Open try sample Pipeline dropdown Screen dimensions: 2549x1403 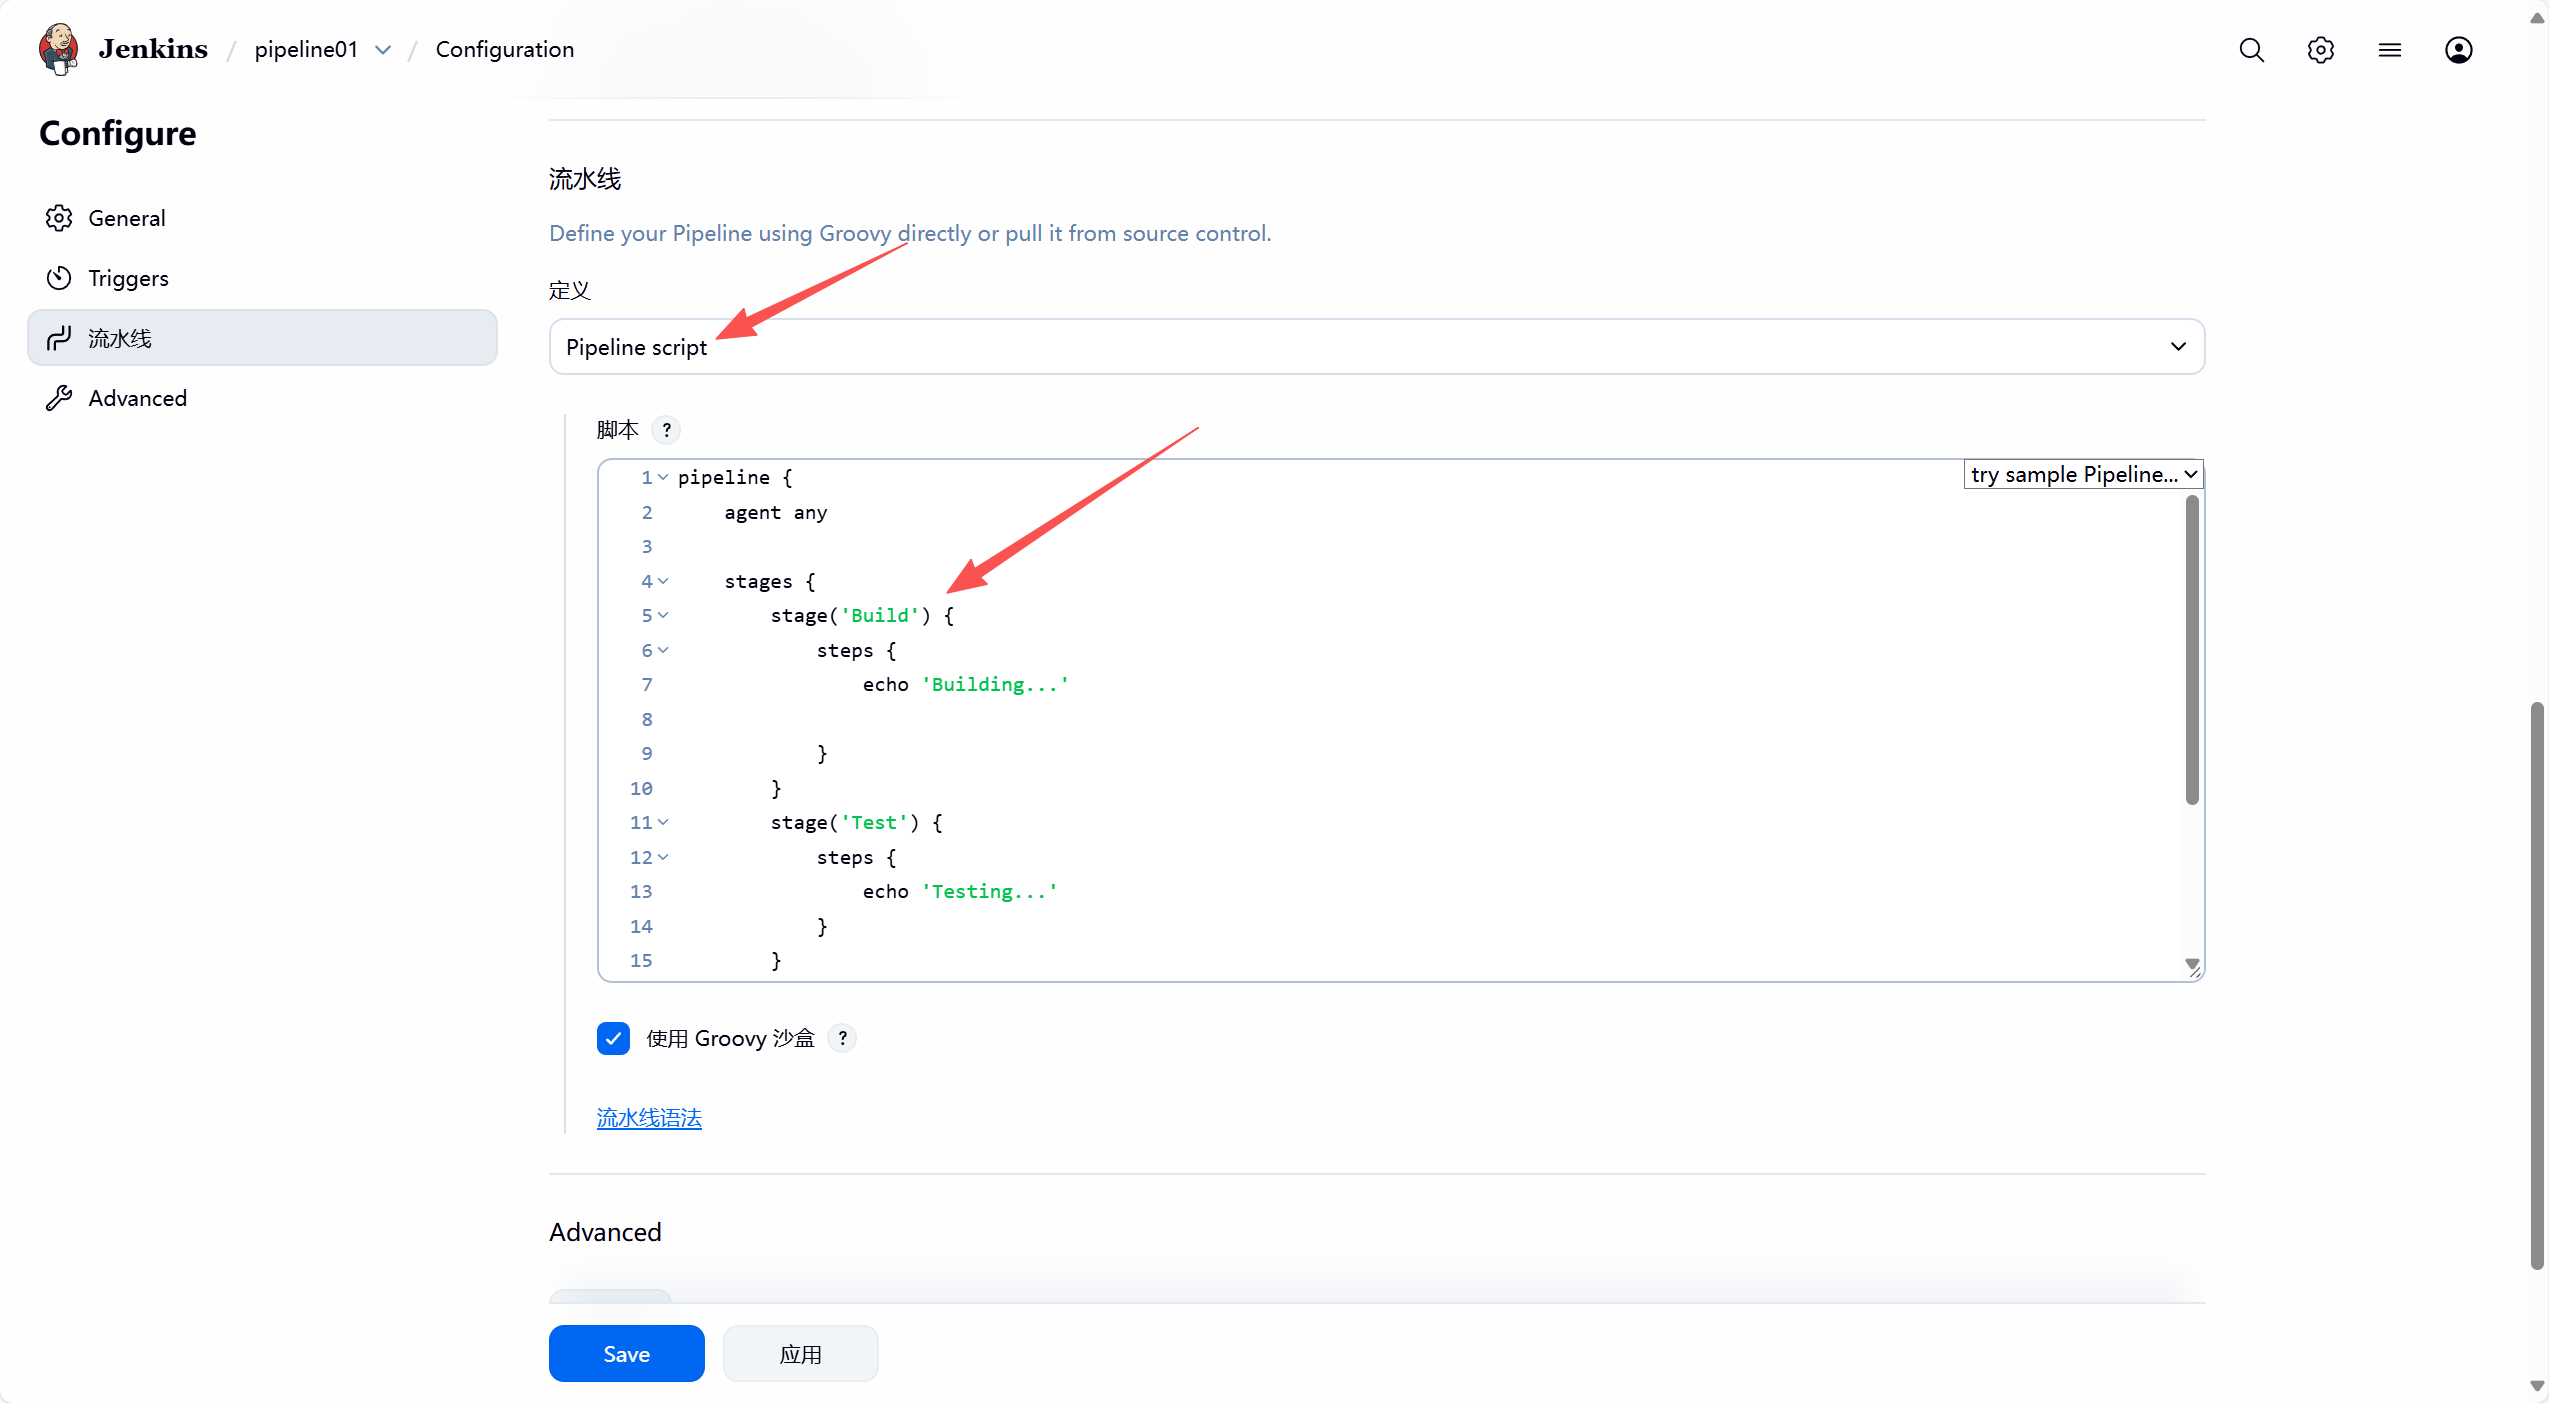[x=2083, y=475]
